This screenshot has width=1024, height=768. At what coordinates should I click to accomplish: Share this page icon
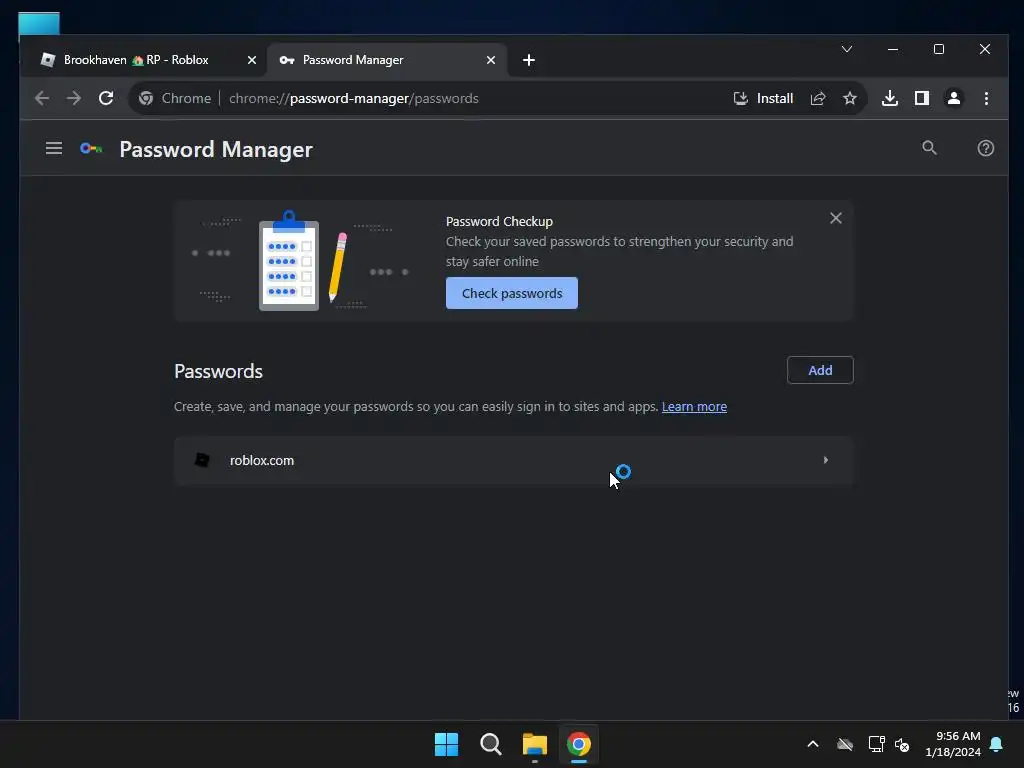(818, 99)
